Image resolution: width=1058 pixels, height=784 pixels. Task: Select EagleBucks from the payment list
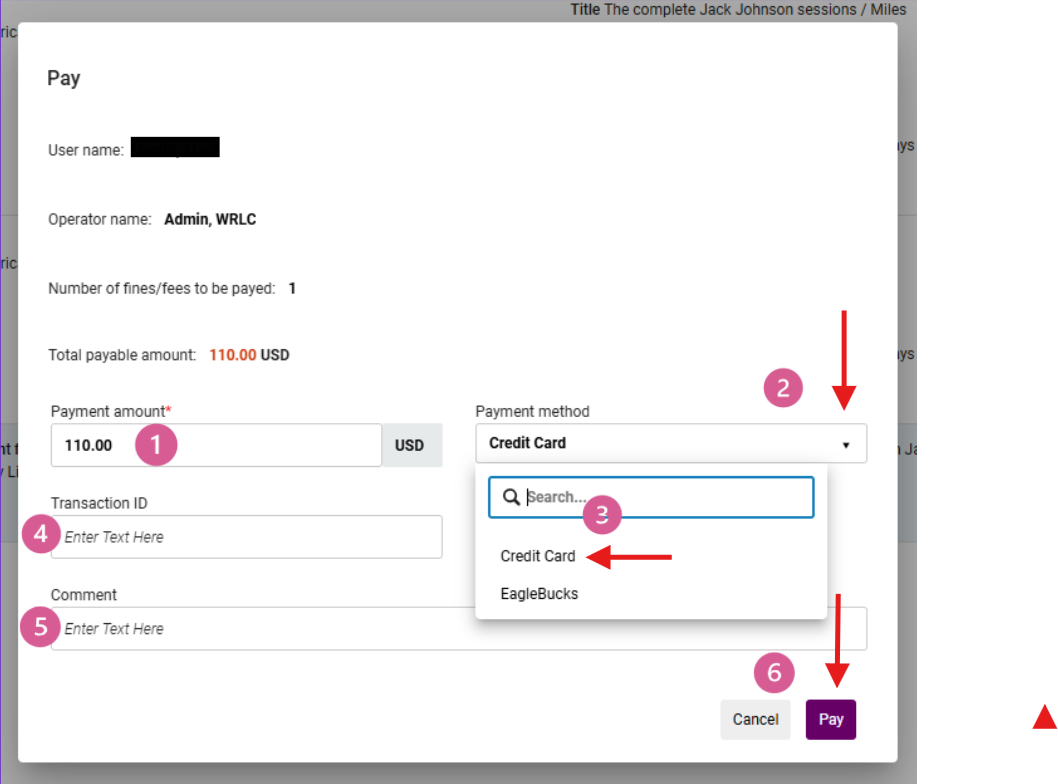[539, 593]
